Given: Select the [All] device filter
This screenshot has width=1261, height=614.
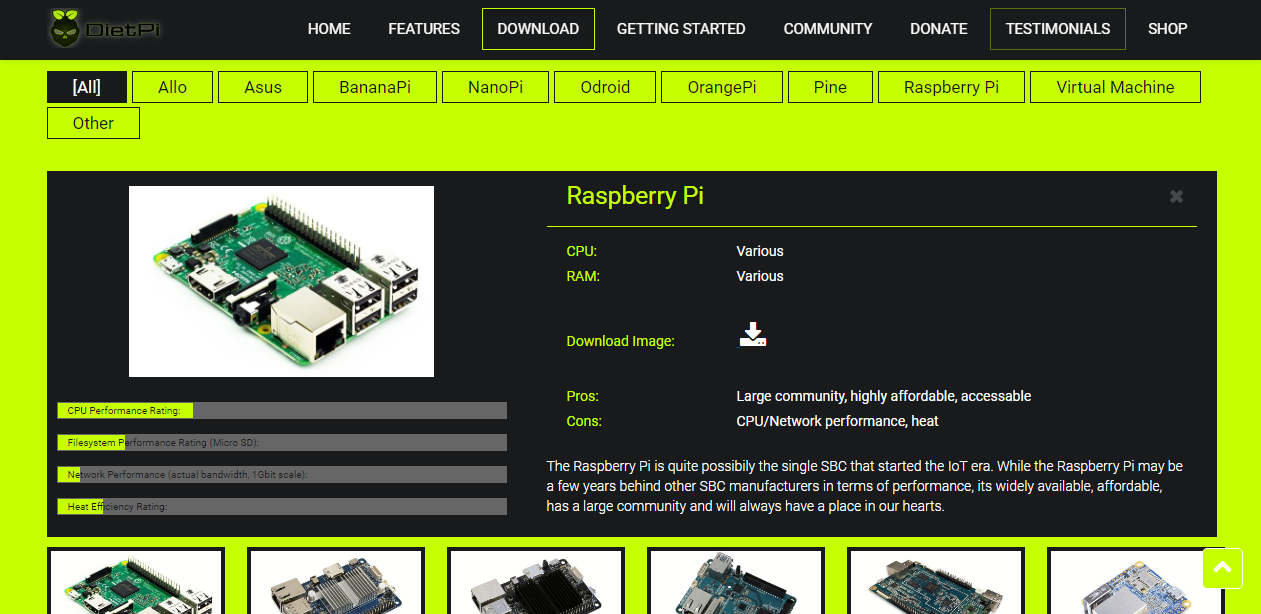Looking at the screenshot, I should [x=87, y=87].
